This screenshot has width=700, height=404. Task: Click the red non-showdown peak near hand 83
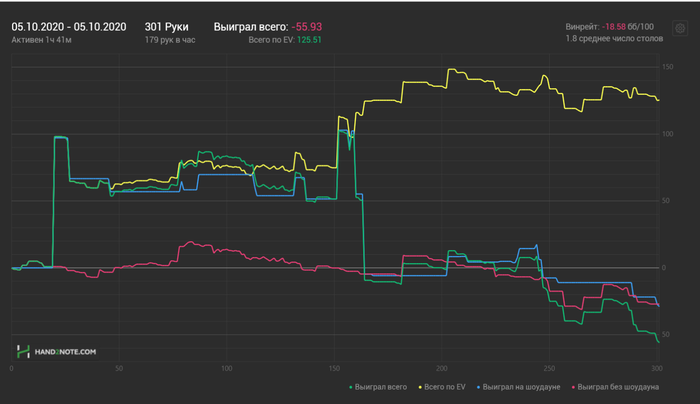(191, 242)
